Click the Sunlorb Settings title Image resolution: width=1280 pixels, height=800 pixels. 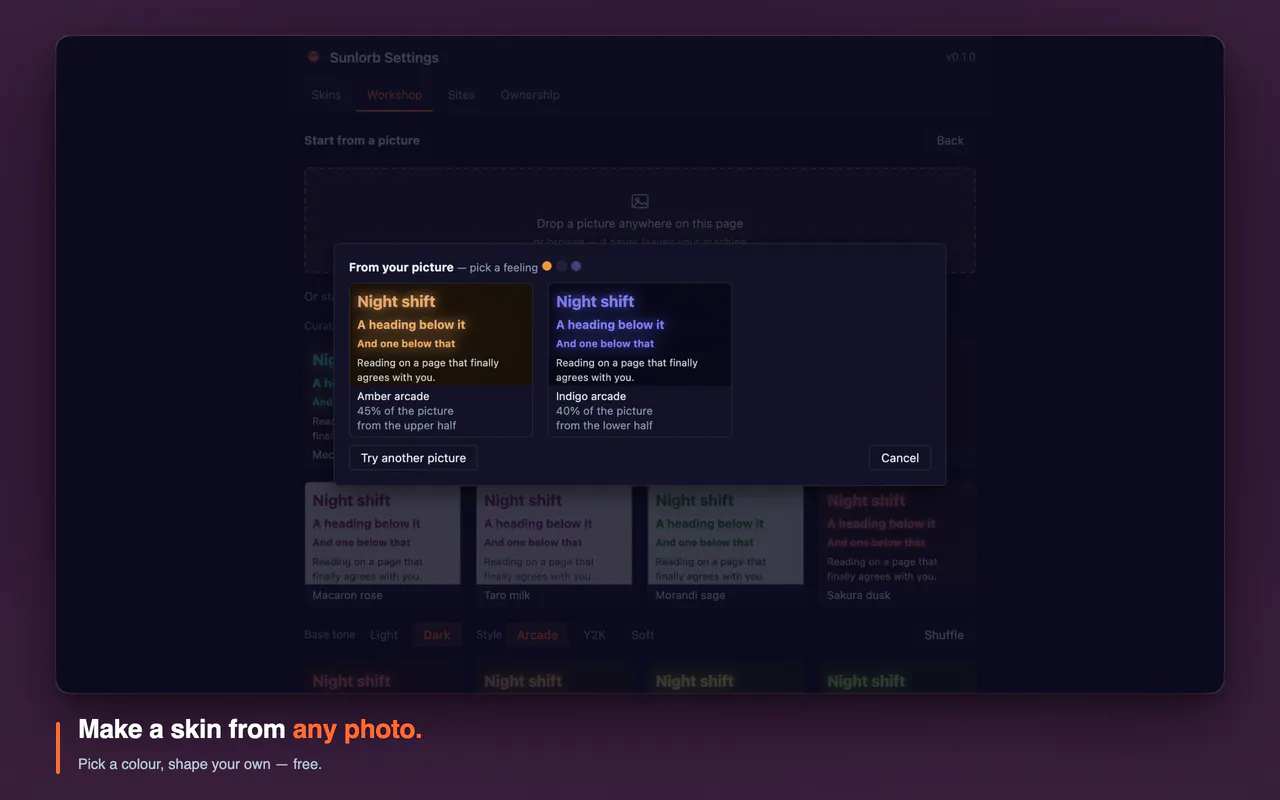pyautogui.click(x=384, y=58)
